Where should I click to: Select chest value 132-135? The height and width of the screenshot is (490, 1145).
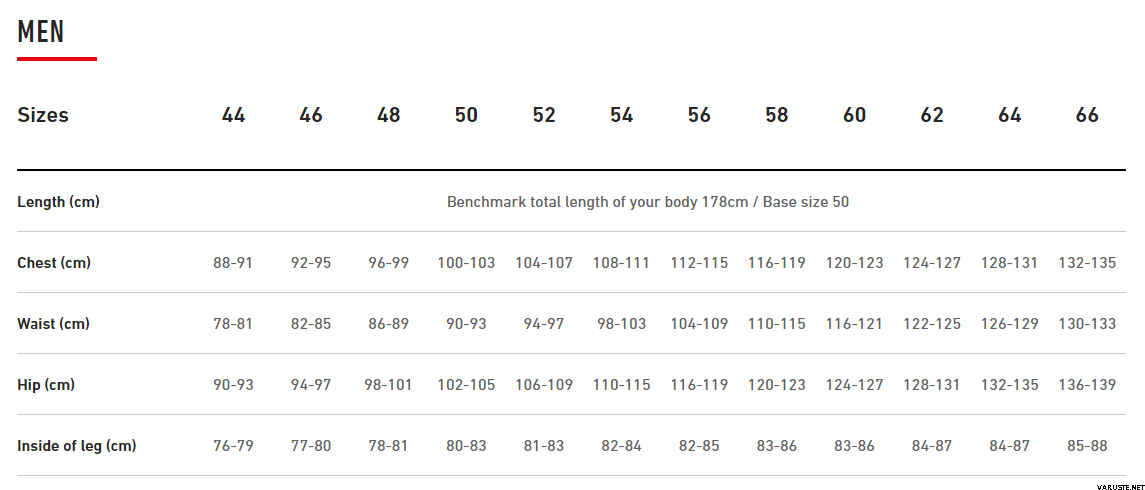(x=1087, y=263)
